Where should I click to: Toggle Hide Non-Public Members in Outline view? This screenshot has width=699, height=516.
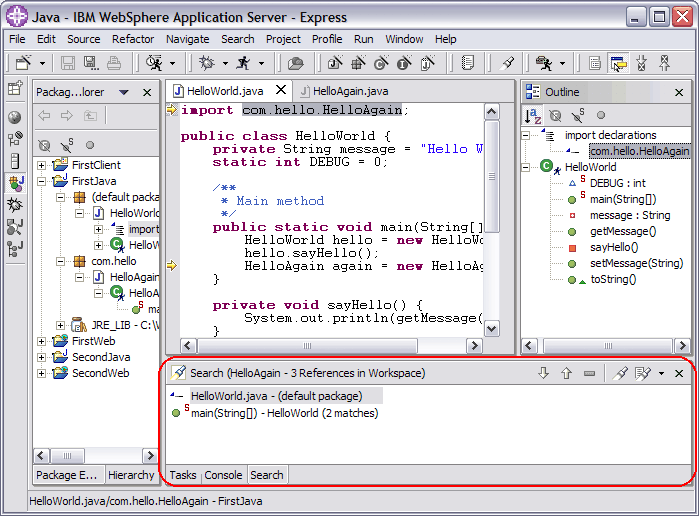point(601,116)
